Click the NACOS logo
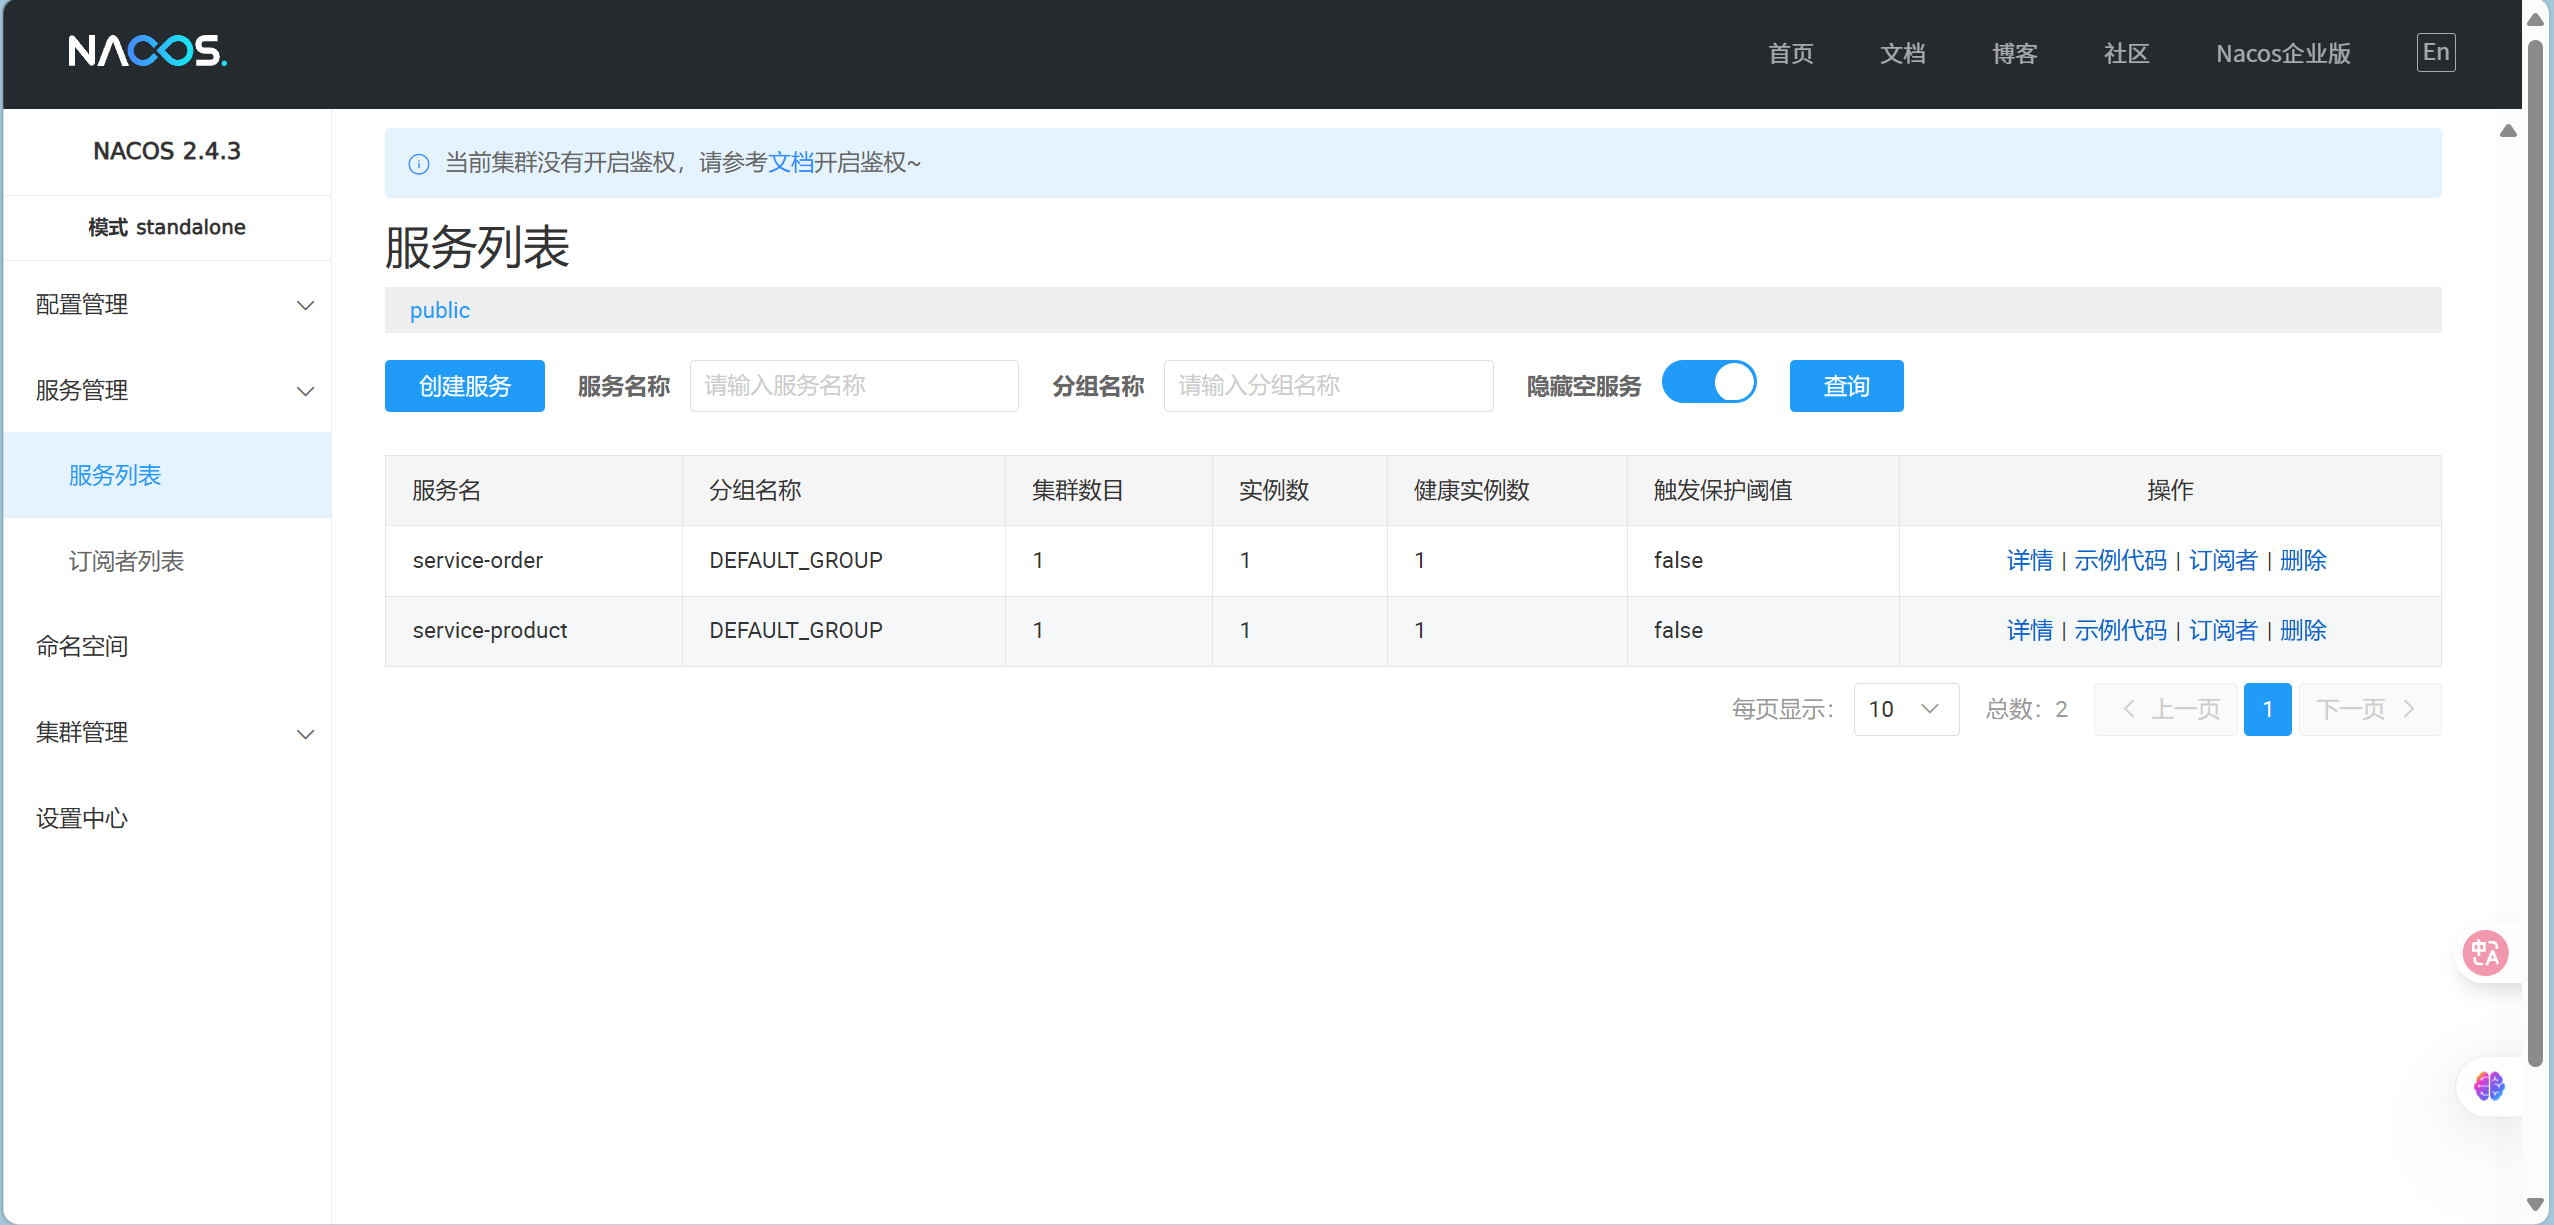Viewport: 2554px width, 1225px height. (147, 51)
